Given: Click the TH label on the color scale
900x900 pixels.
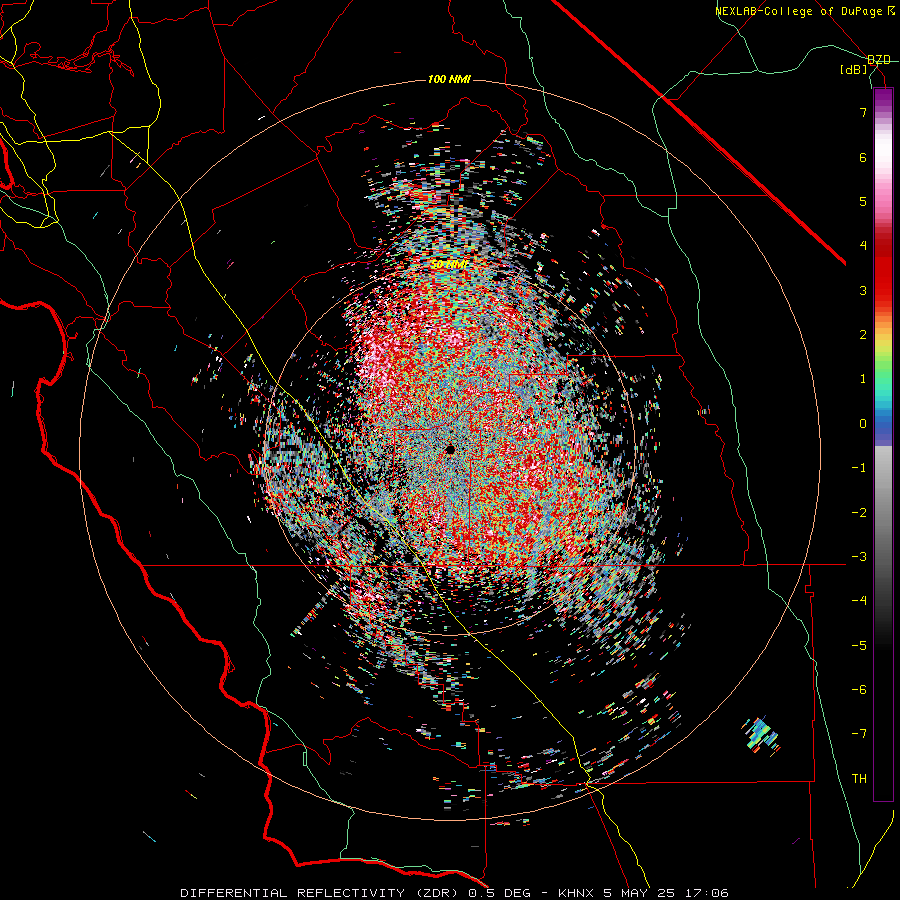Looking at the screenshot, I should tap(859, 778).
